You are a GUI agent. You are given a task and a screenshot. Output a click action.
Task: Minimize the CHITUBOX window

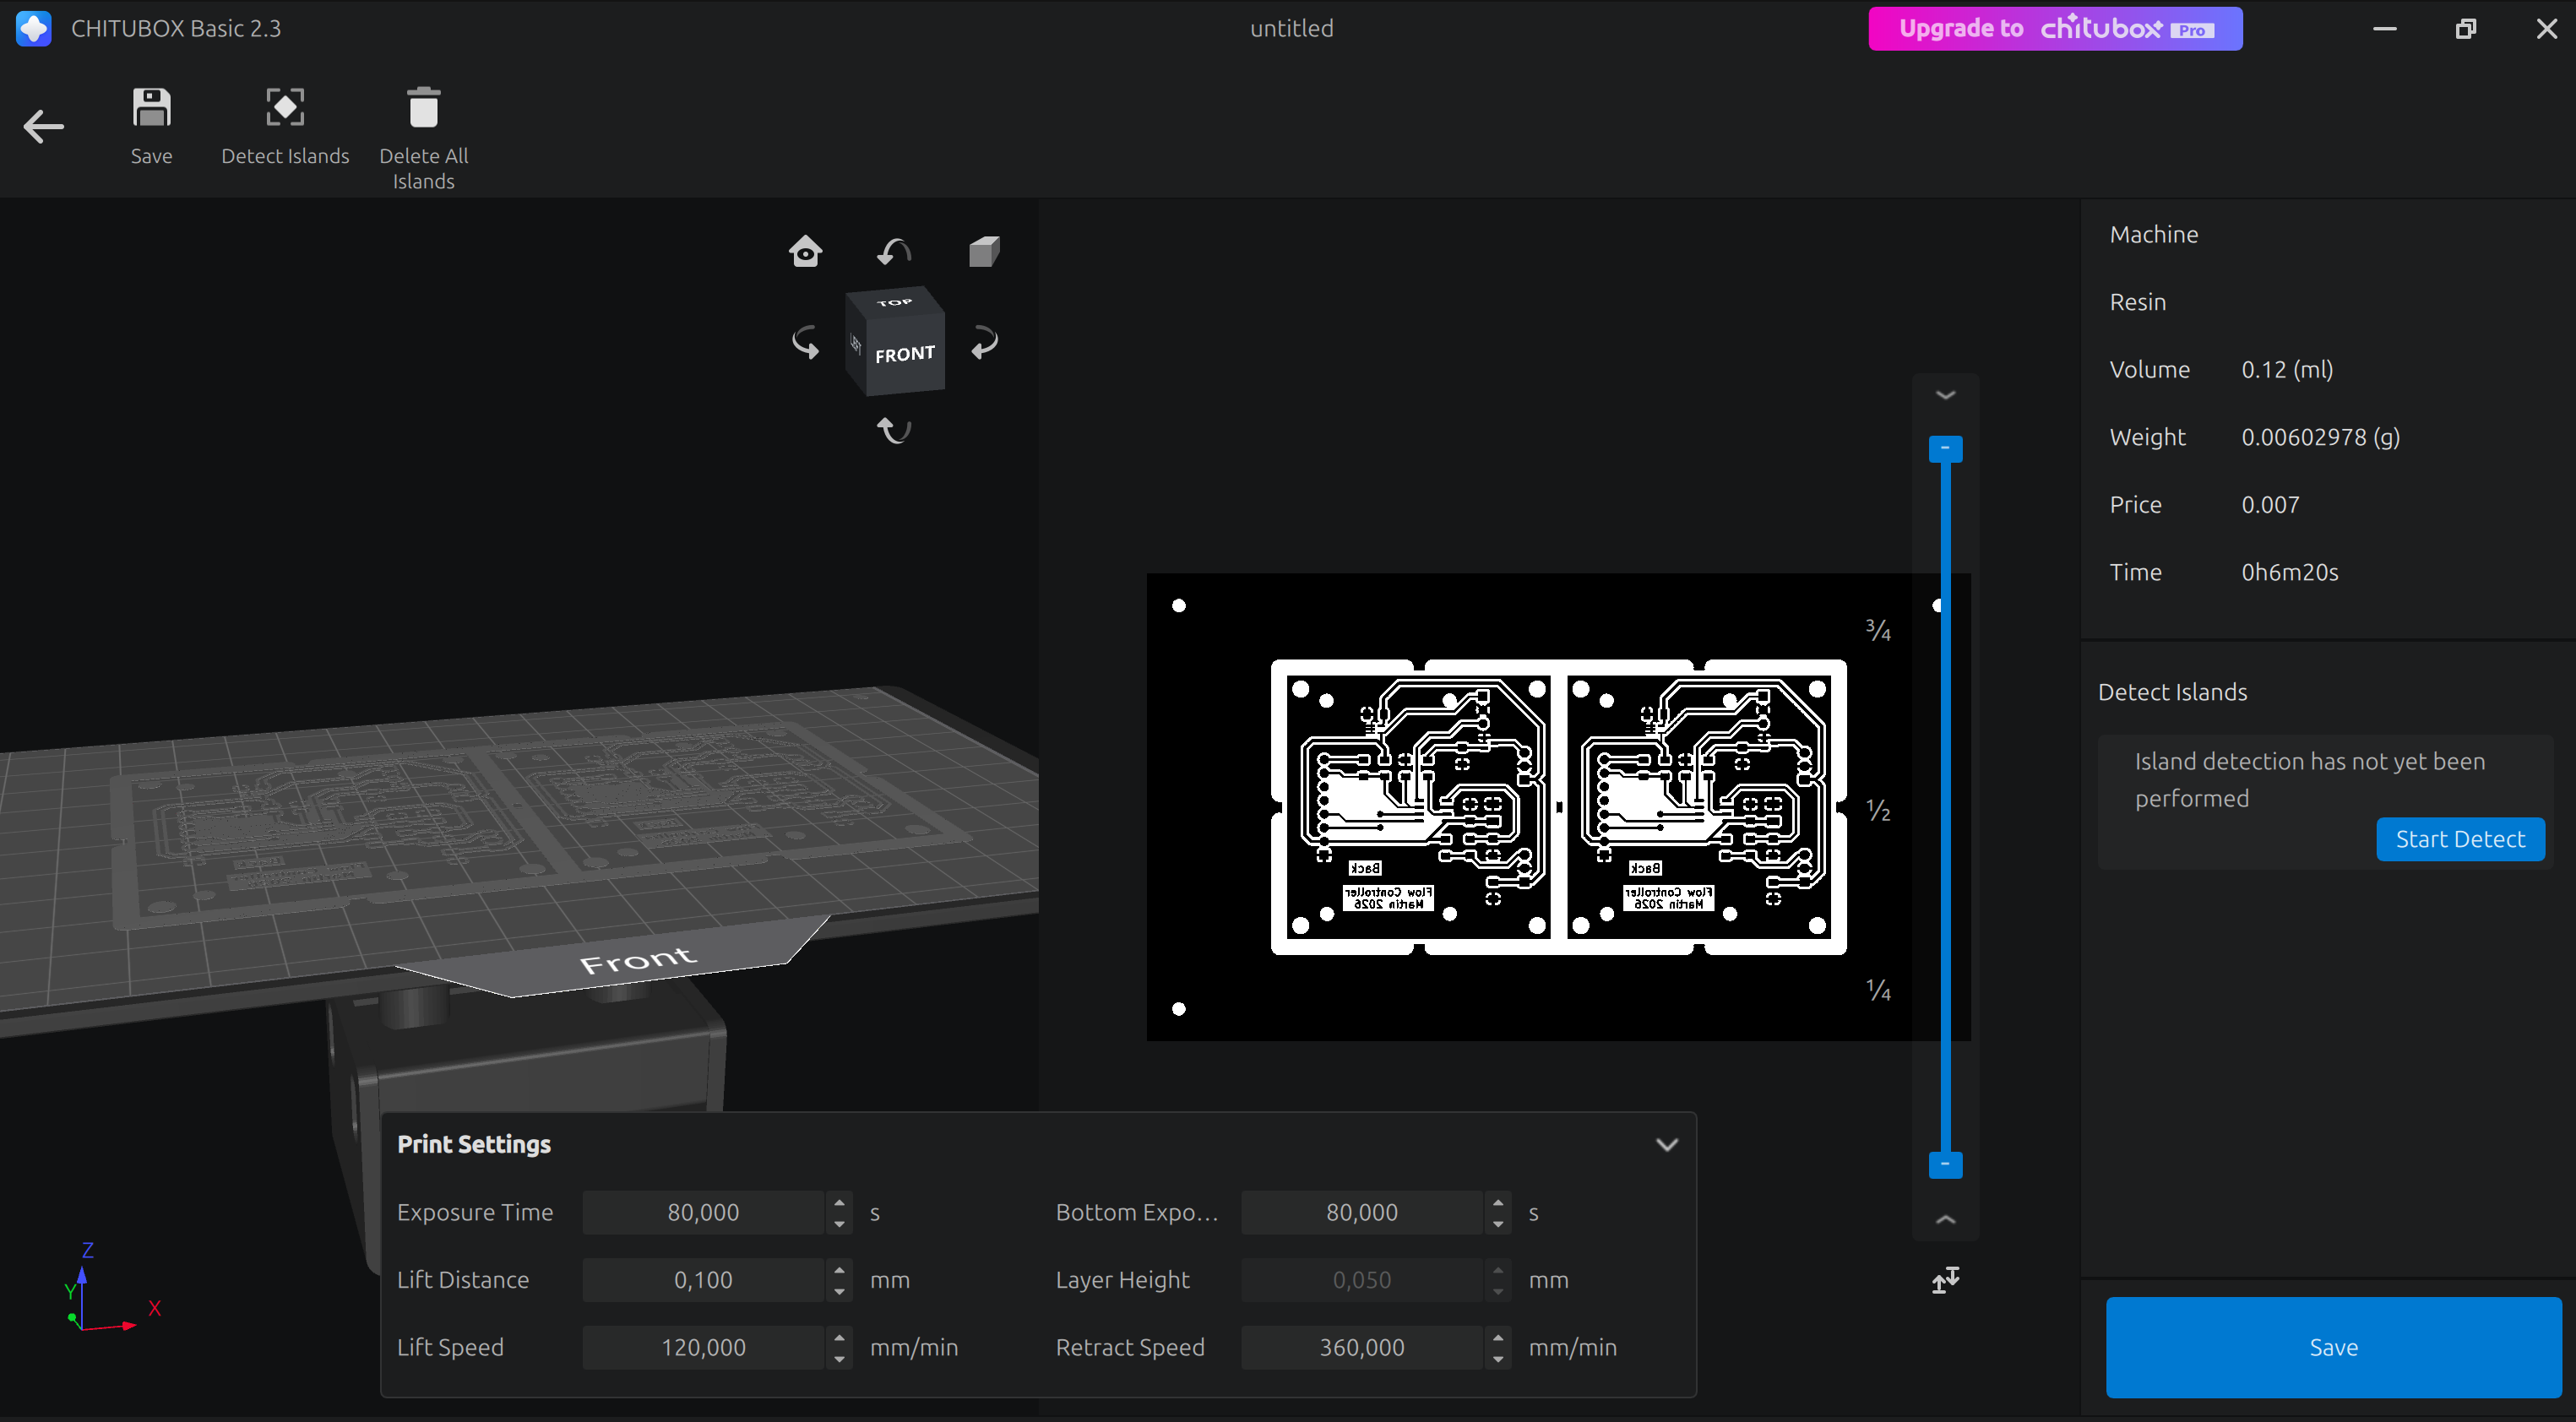(x=2384, y=28)
